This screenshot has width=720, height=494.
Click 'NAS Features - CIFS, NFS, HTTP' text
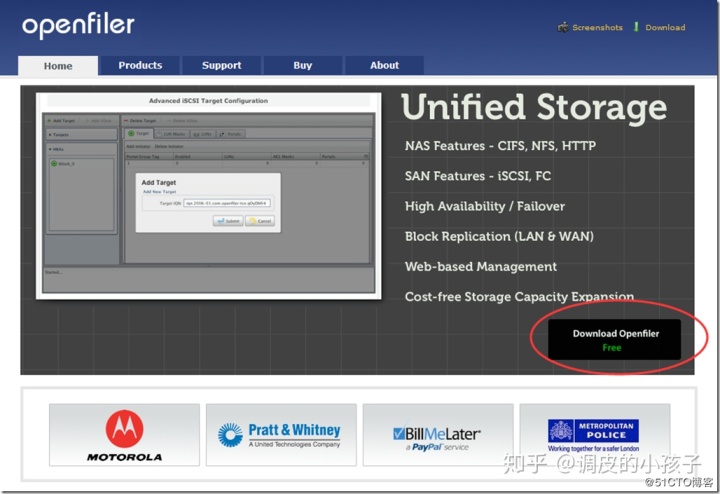(x=500, y=146)
